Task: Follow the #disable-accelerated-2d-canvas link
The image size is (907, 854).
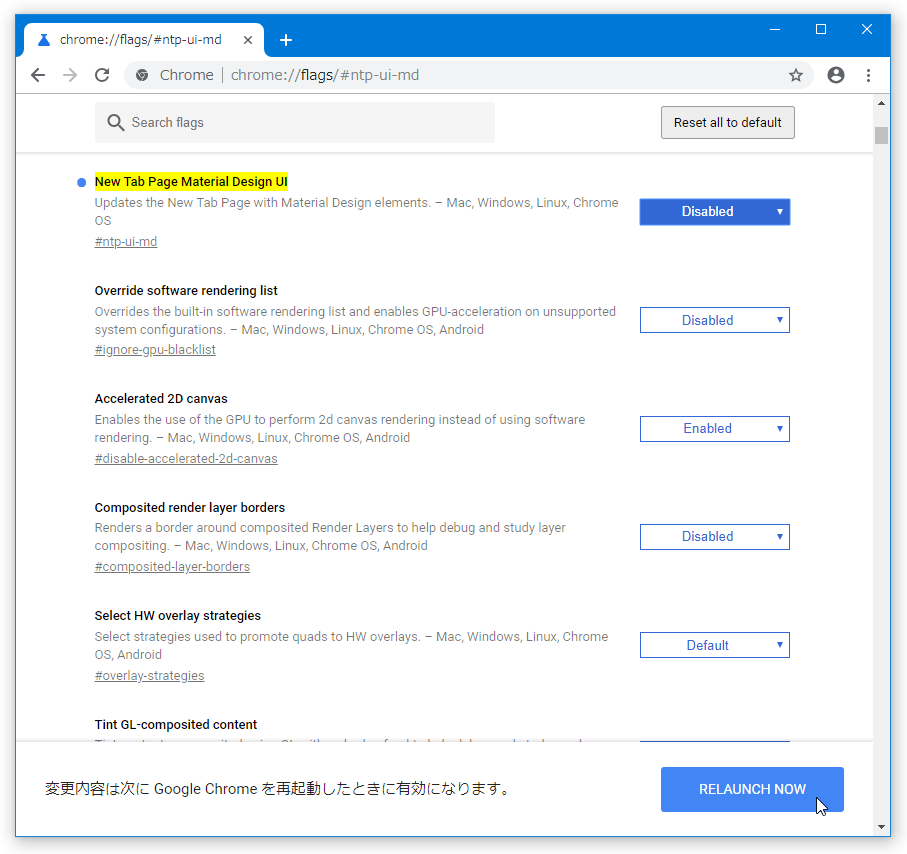Action: tap(186, 459)
